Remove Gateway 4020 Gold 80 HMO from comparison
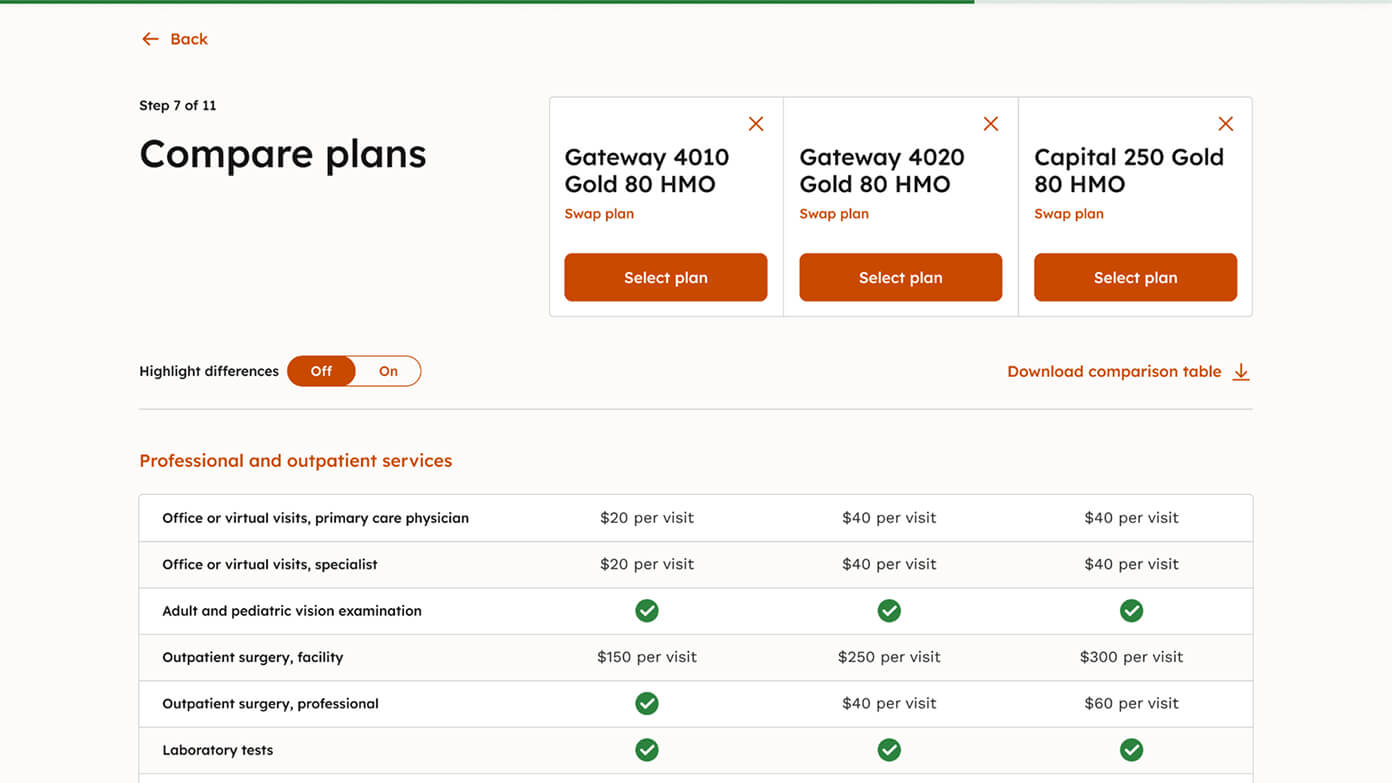 pyautogui.click(x=990, y=123)
